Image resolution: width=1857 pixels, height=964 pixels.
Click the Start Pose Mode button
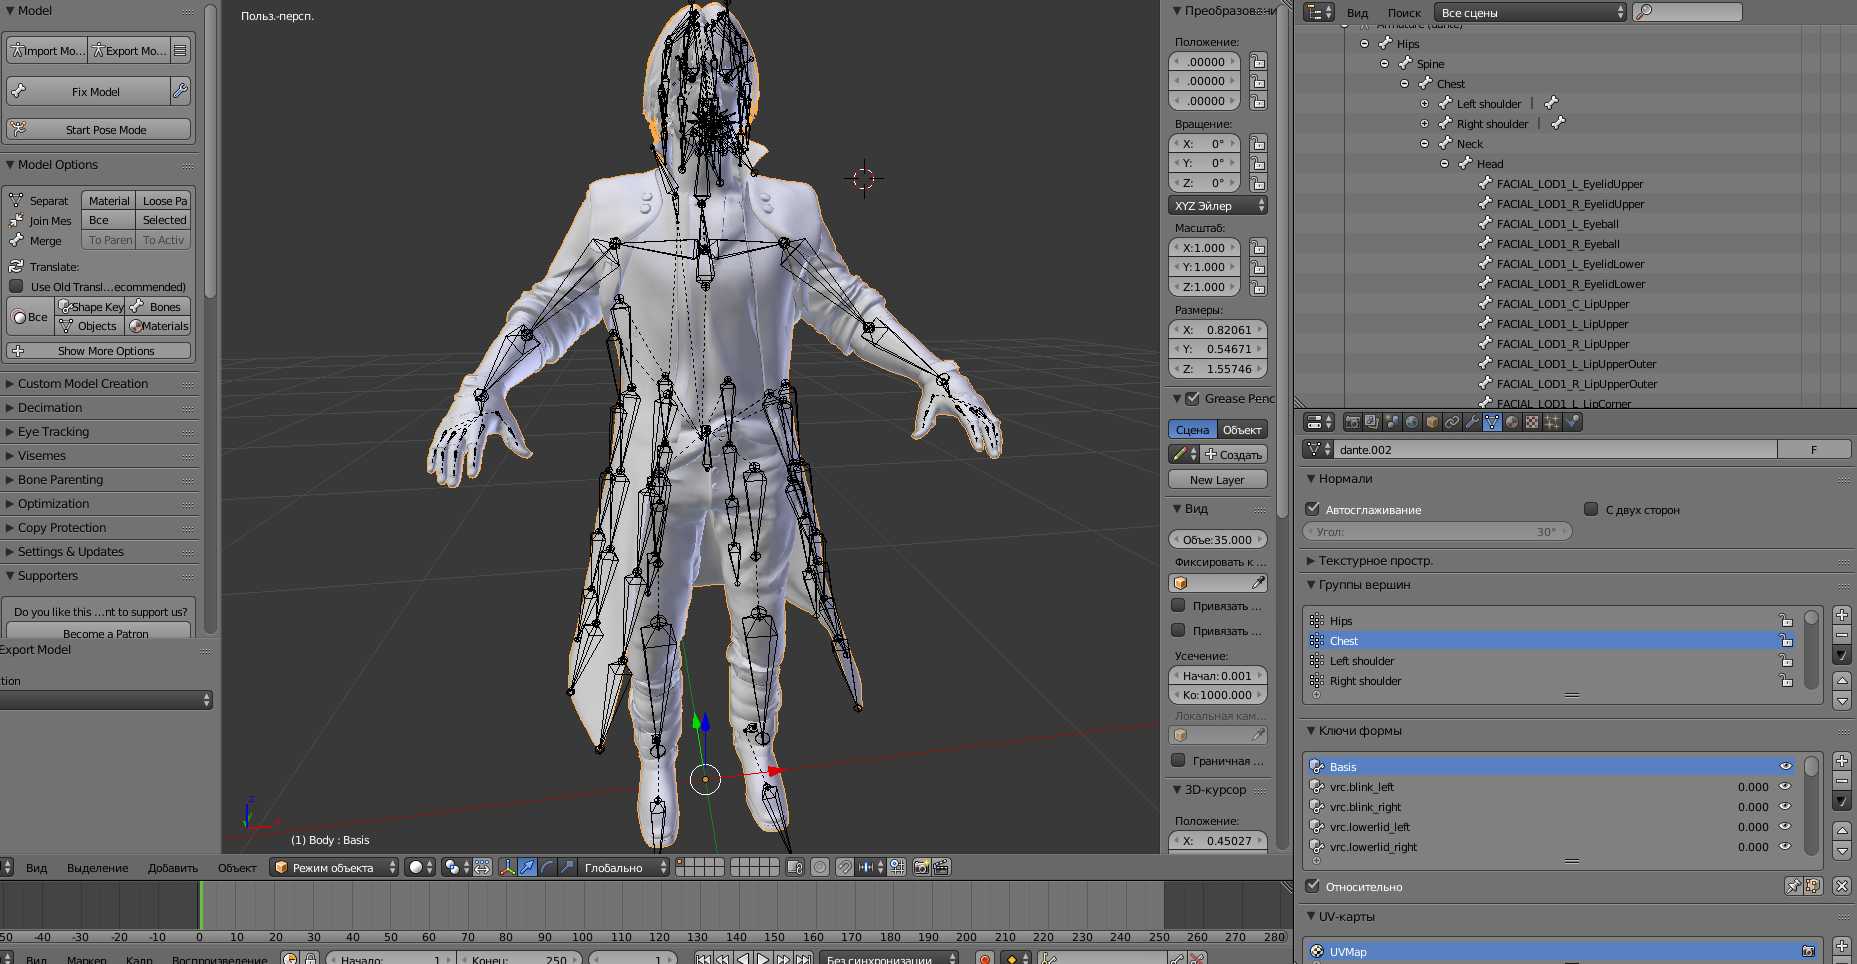point(98,130)
